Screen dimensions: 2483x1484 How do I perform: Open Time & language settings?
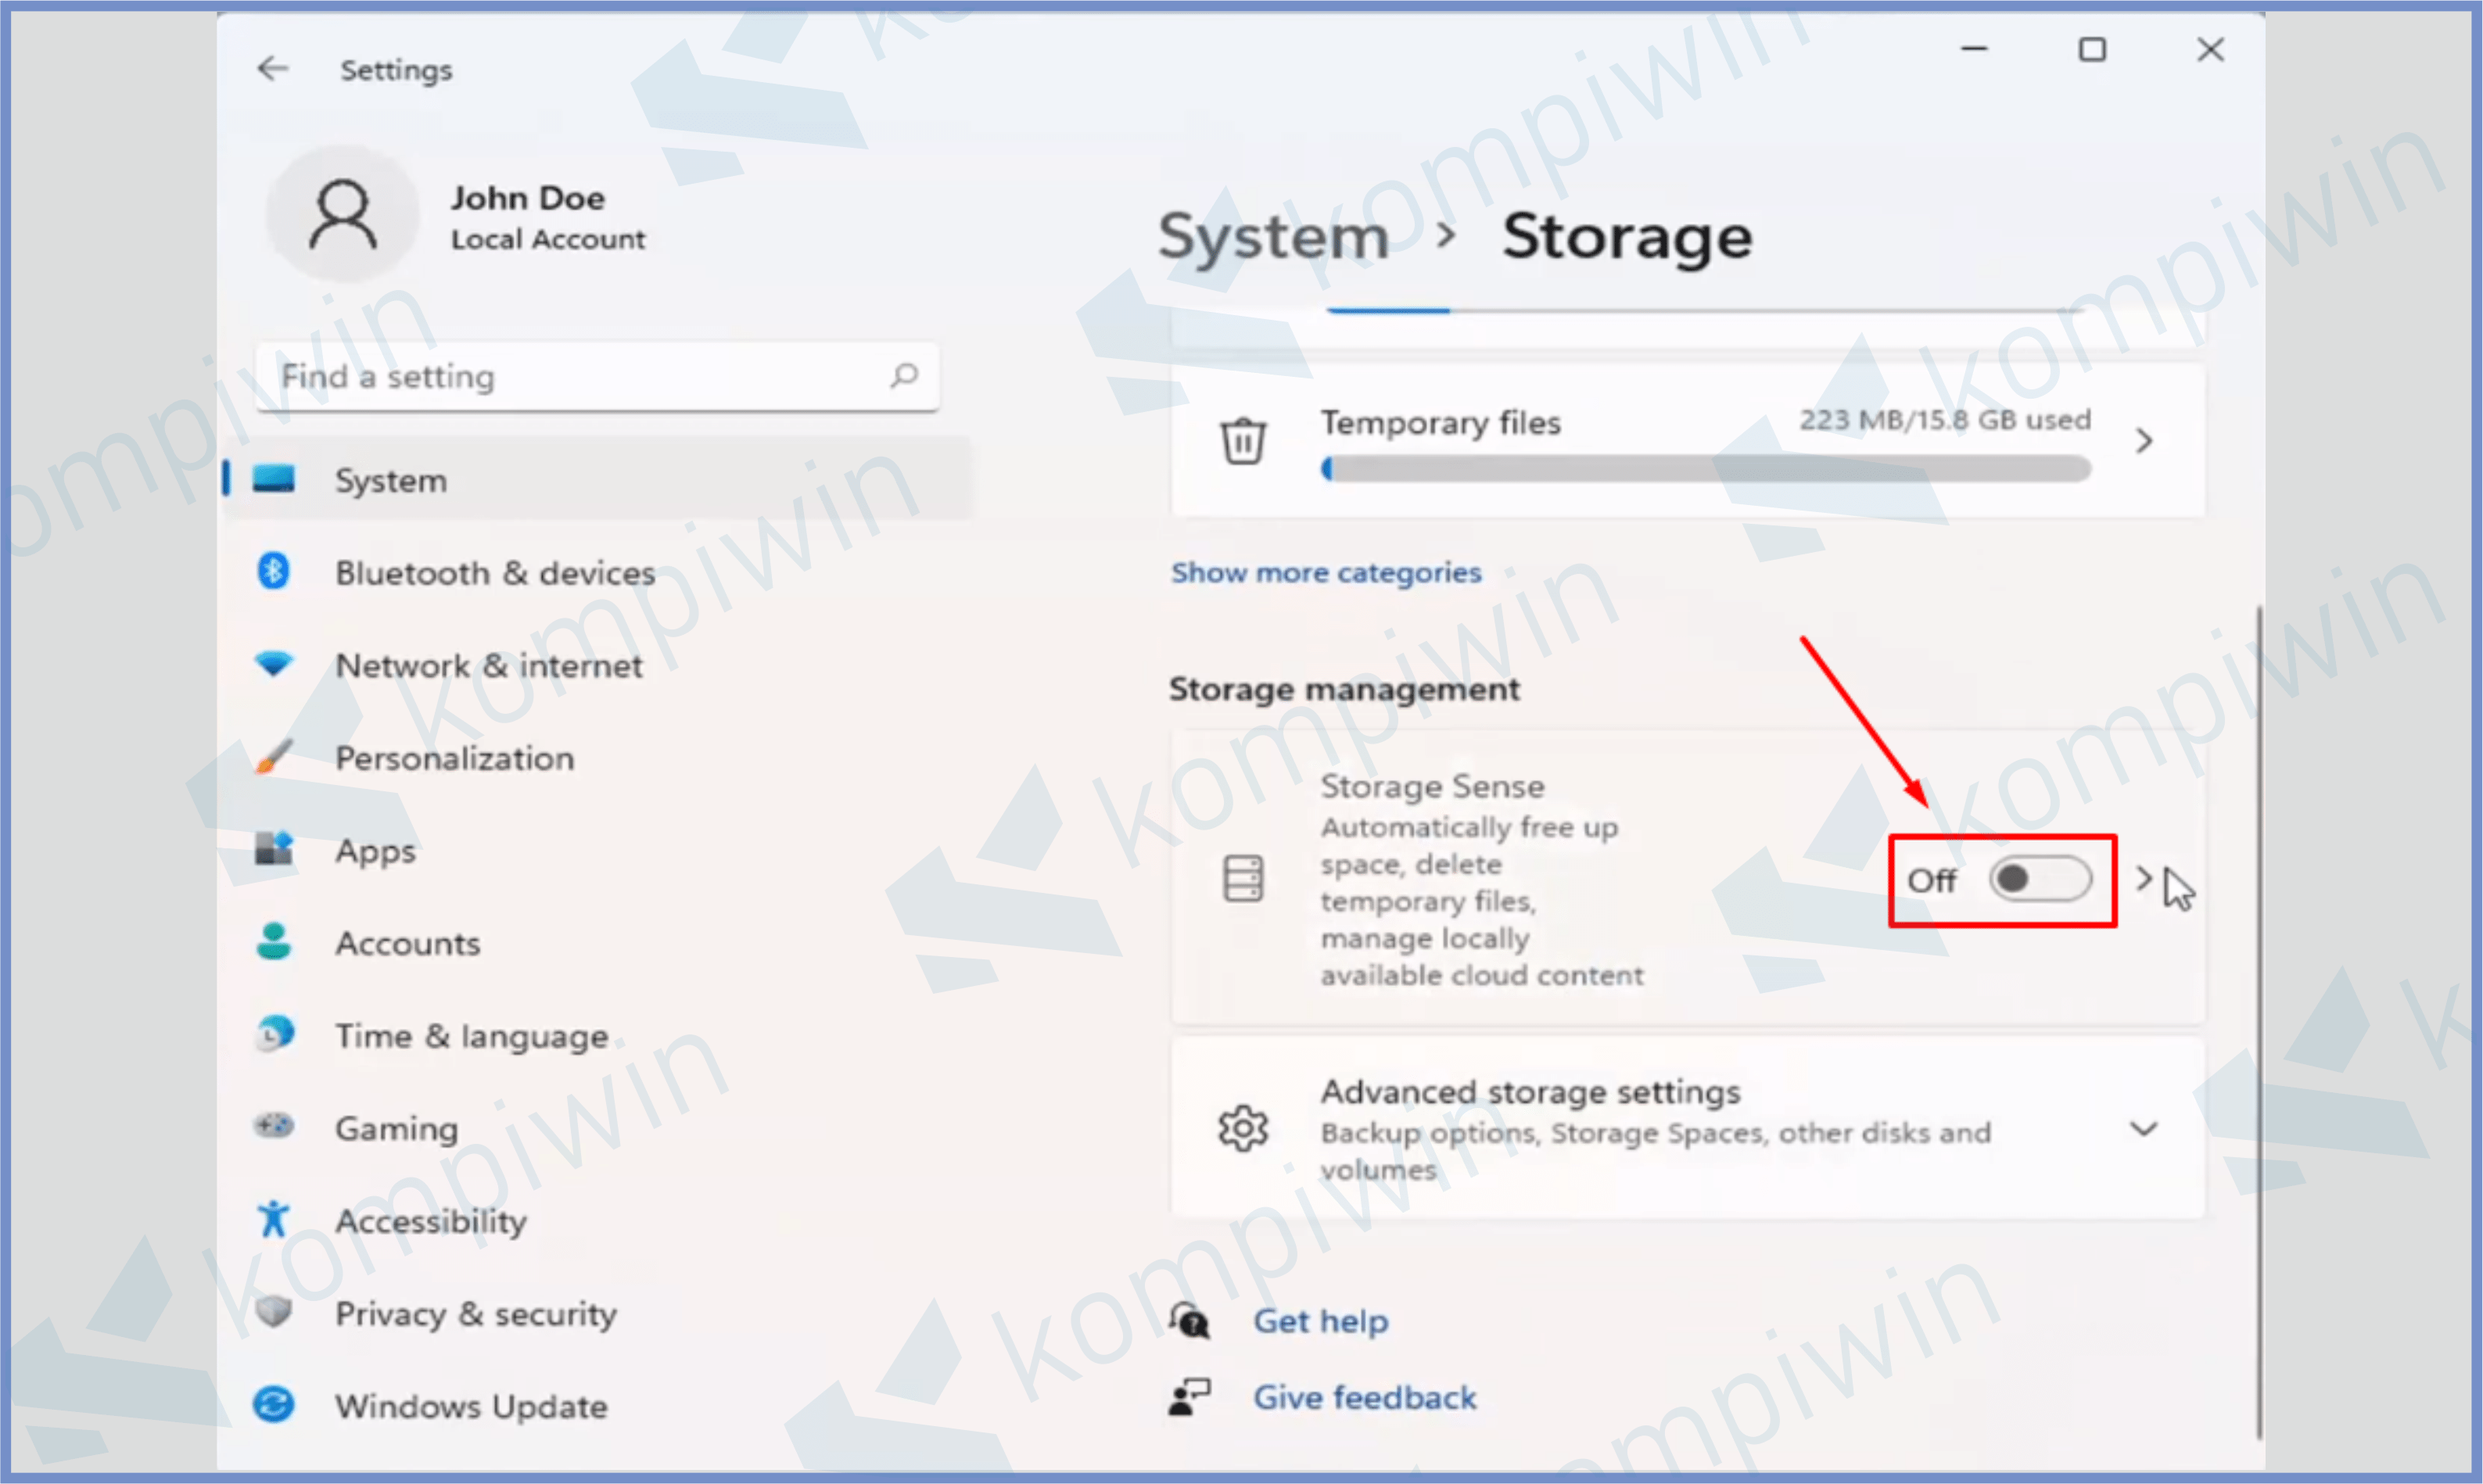(x=596, y=1035)
